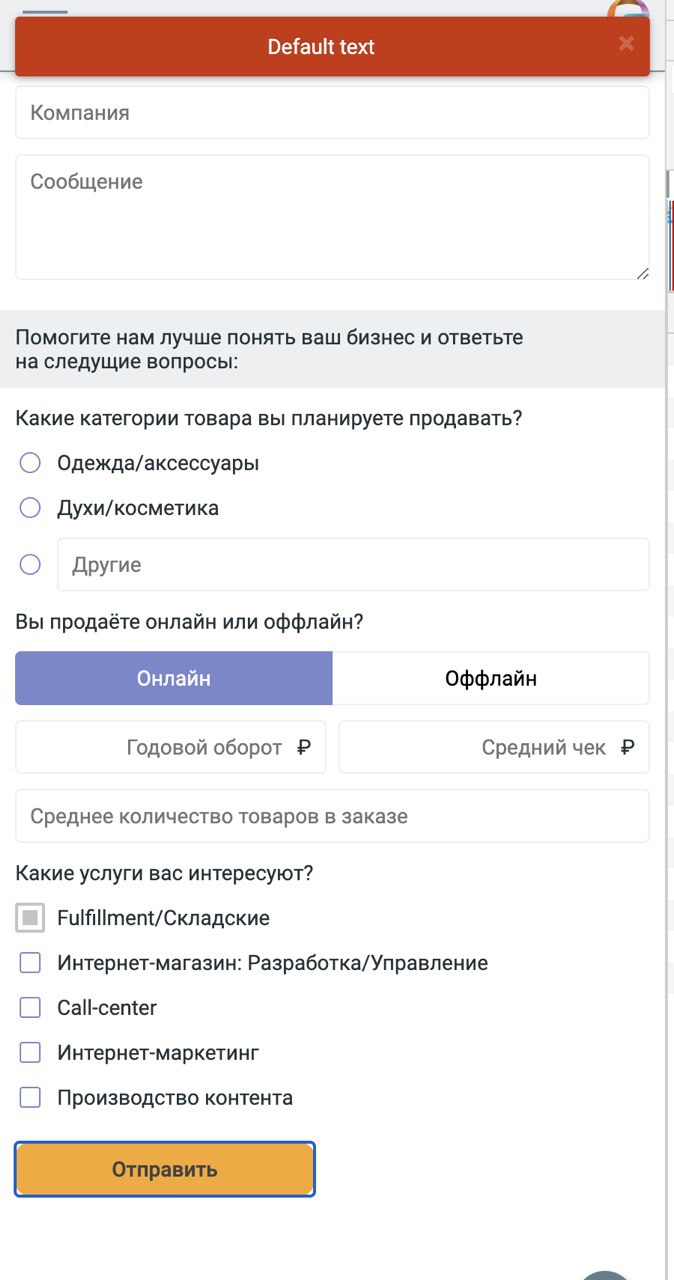Click the Годовой оборот field
This screenshot has height=1280, width=674.
point(171,747)
